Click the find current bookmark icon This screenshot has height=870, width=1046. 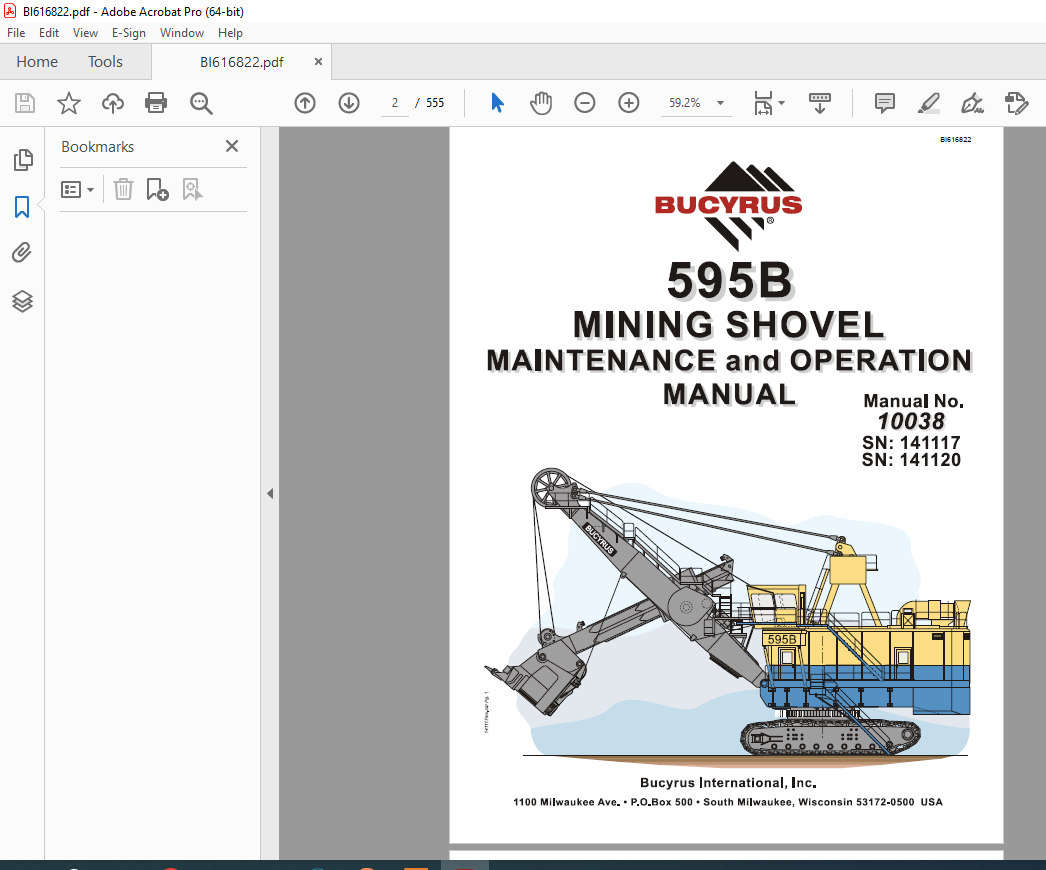tap(192, 189)
